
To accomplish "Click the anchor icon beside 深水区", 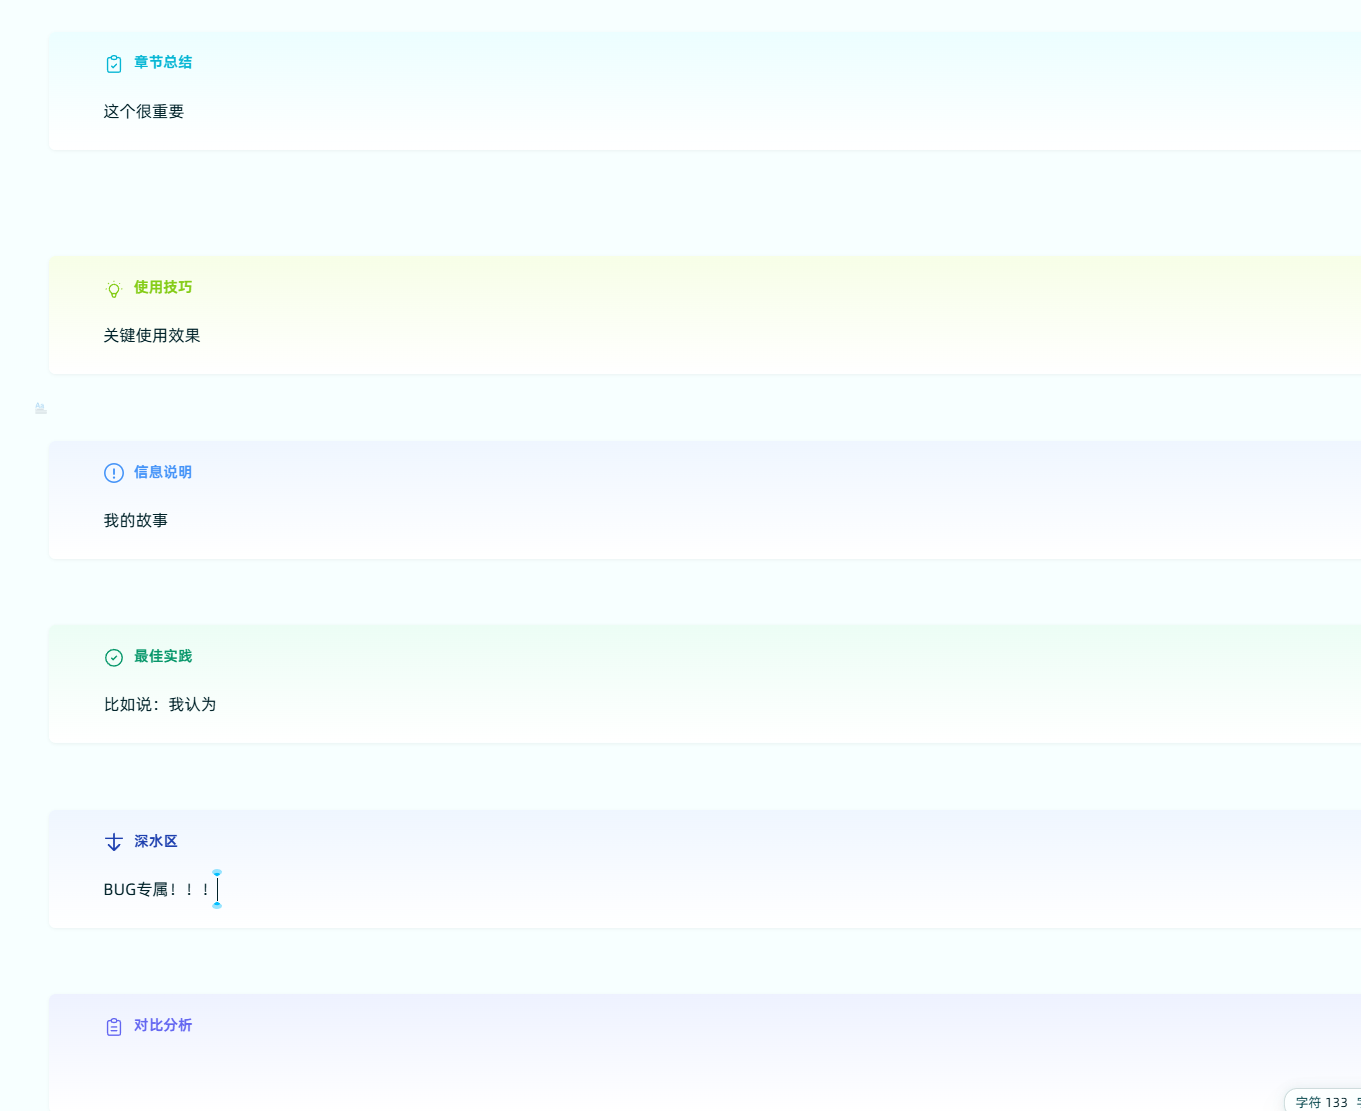I will [x=114, y=842].
